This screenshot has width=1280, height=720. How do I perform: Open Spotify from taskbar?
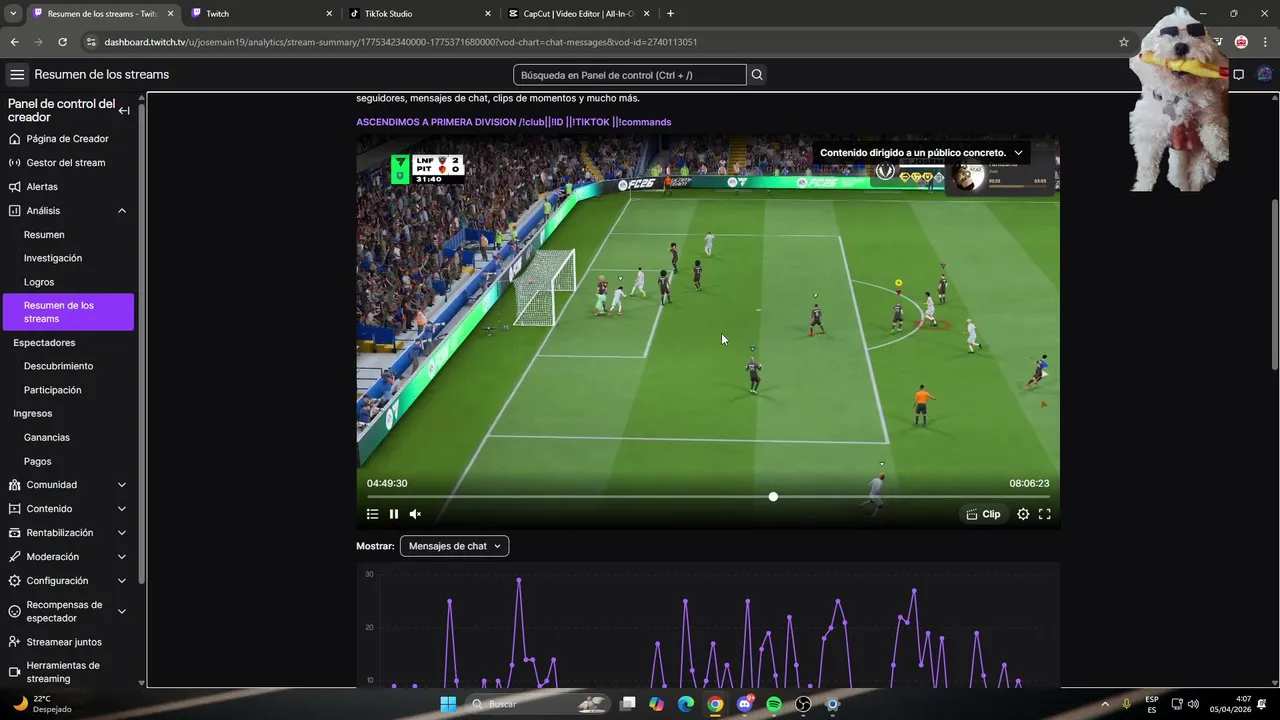click(x=774, y=704)
